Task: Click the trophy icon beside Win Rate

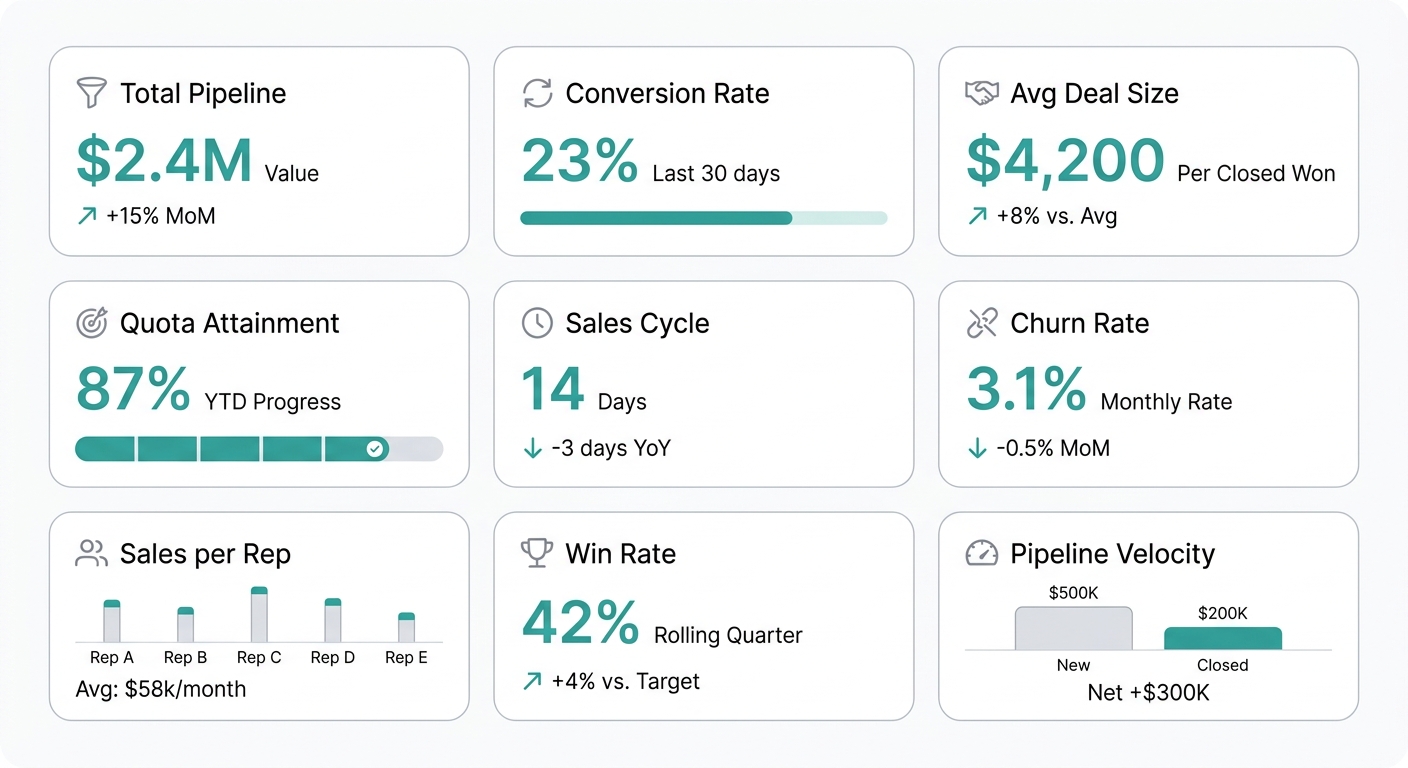Action: tap(537, 554)
